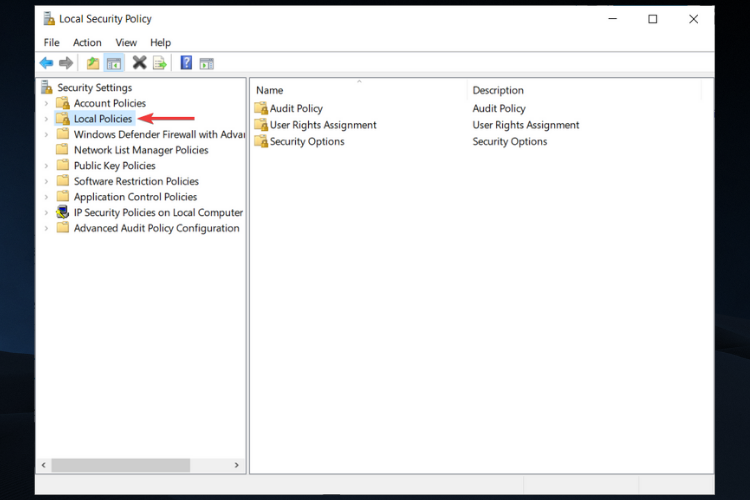Expand the IP Security Policies node
This screenshot has width=750, height=500.
(46, 212)
